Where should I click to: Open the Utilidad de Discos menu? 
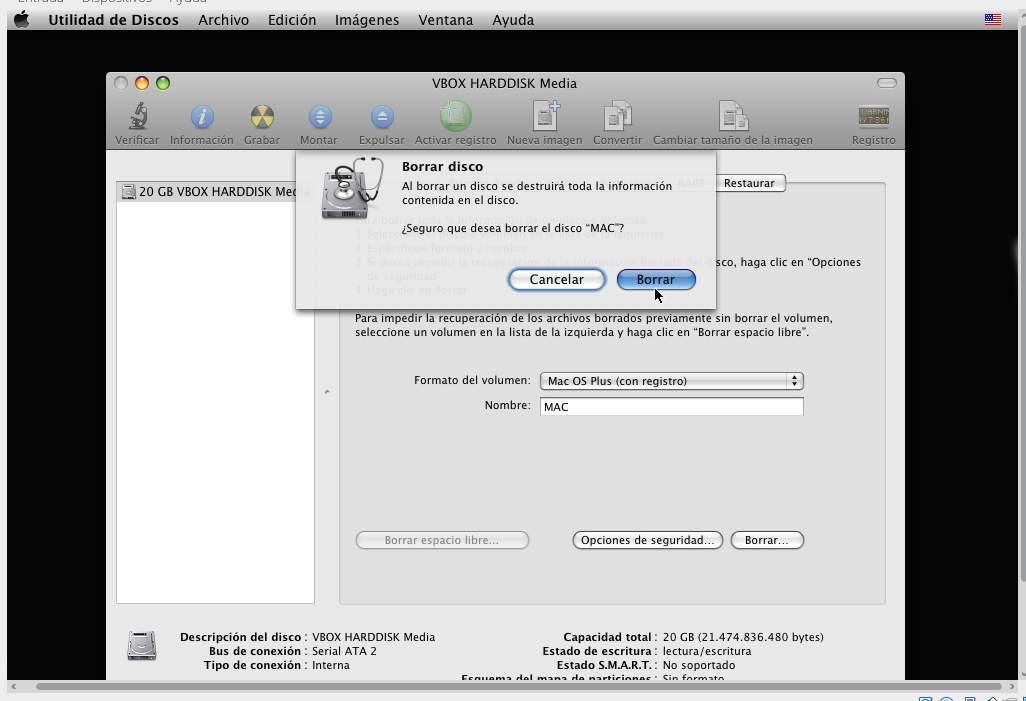113,20
